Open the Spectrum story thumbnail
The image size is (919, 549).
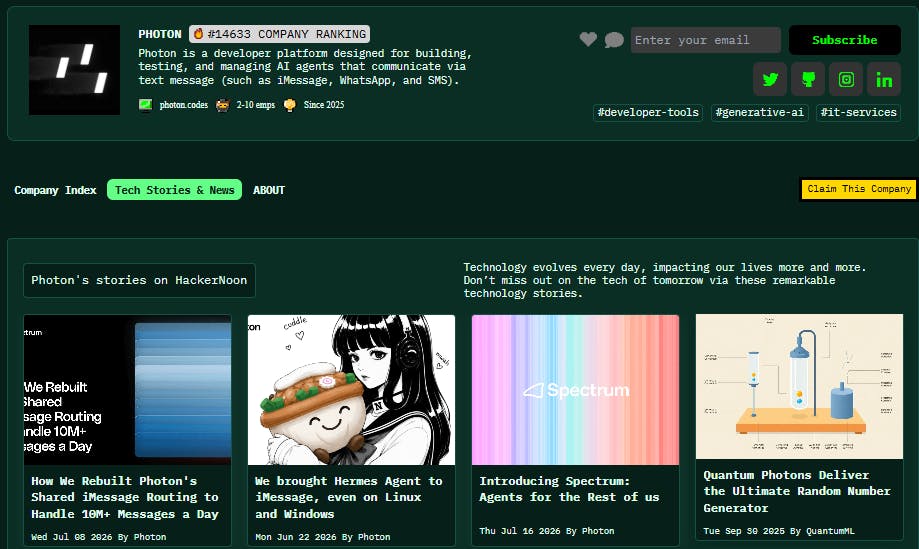[x=576, y=390]
